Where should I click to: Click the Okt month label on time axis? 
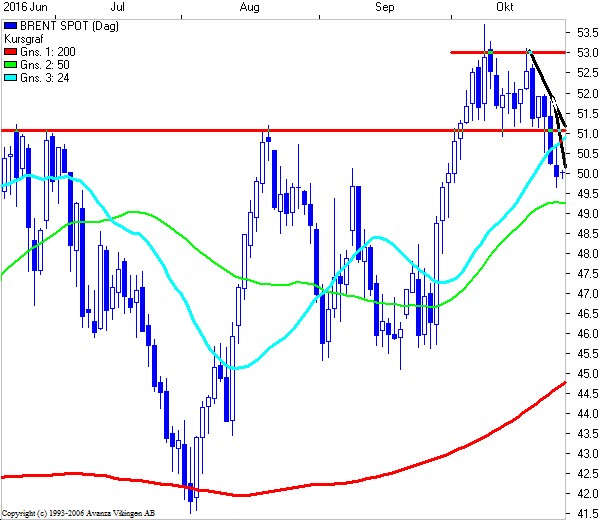pyautogui.click(x=504, y=7)
